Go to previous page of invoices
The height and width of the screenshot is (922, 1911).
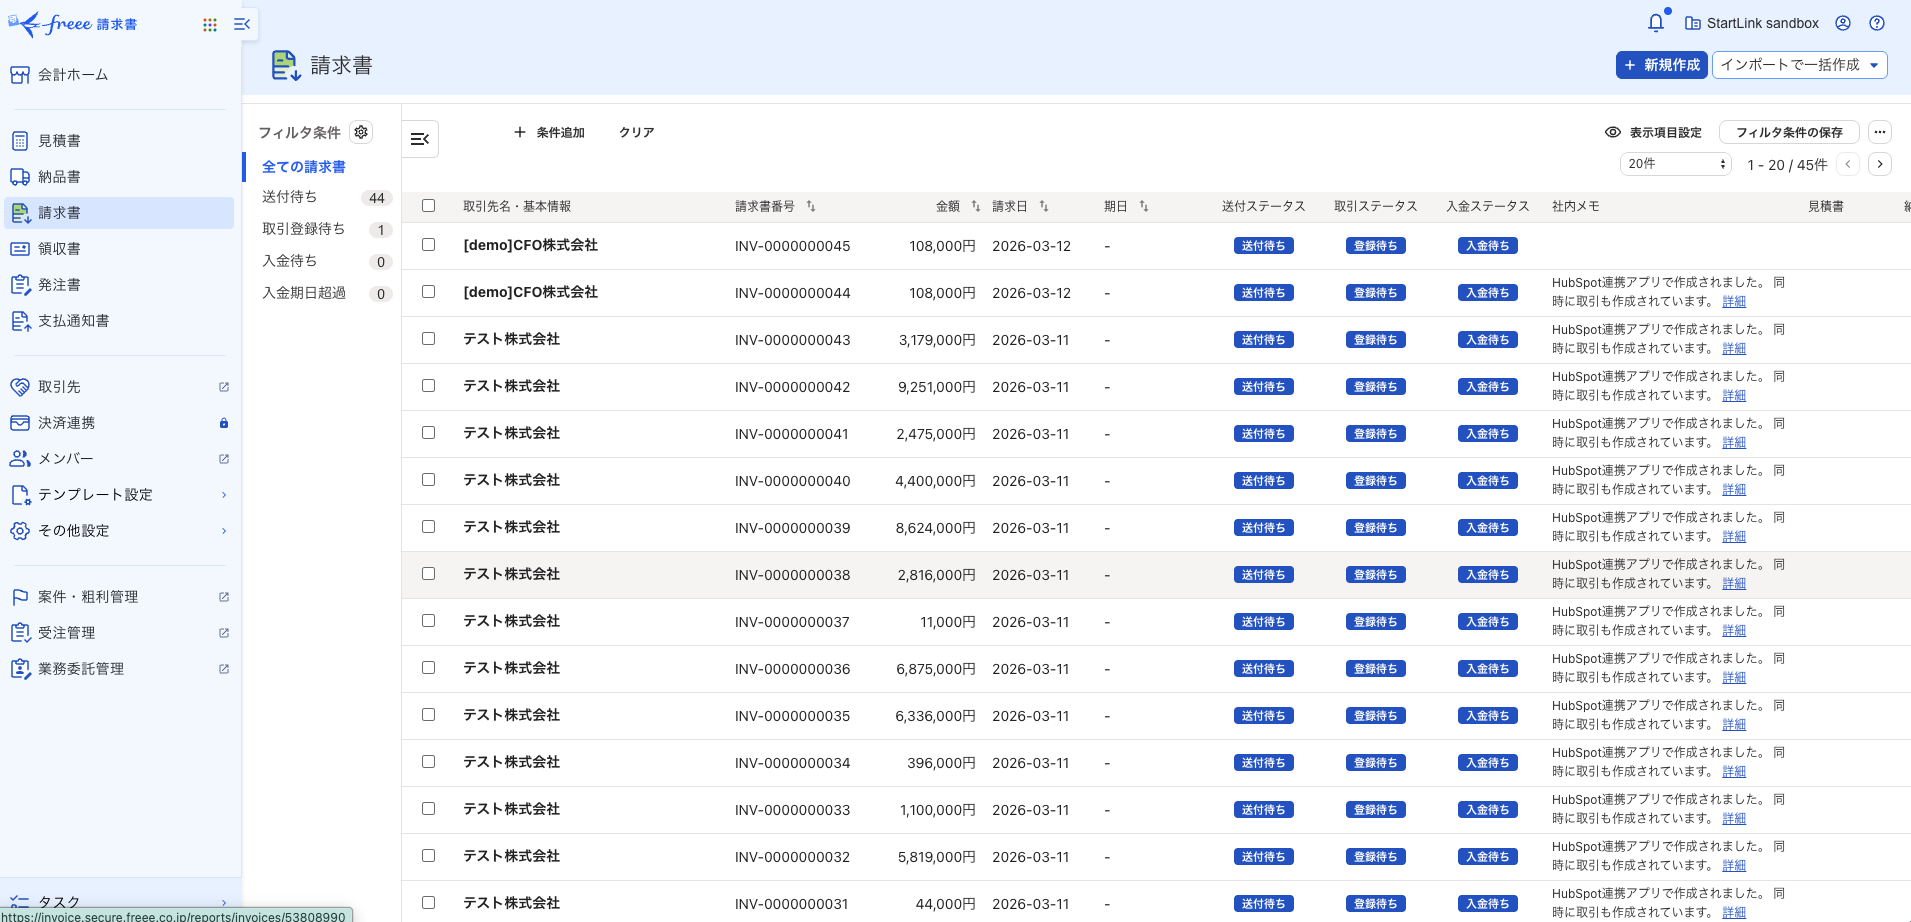point(1848,164)
